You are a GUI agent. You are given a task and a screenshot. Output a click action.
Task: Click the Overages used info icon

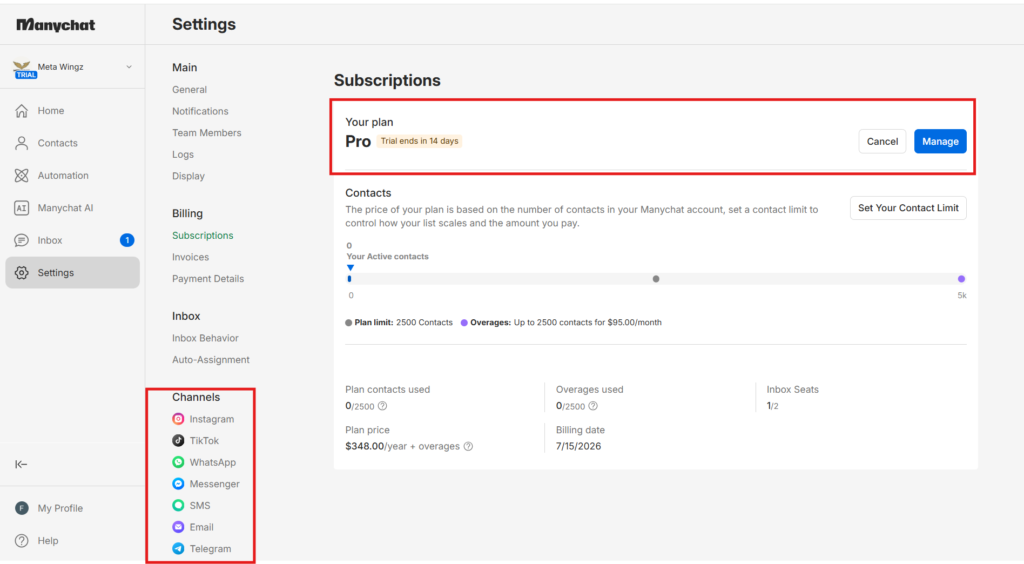(x=593, y=406)
